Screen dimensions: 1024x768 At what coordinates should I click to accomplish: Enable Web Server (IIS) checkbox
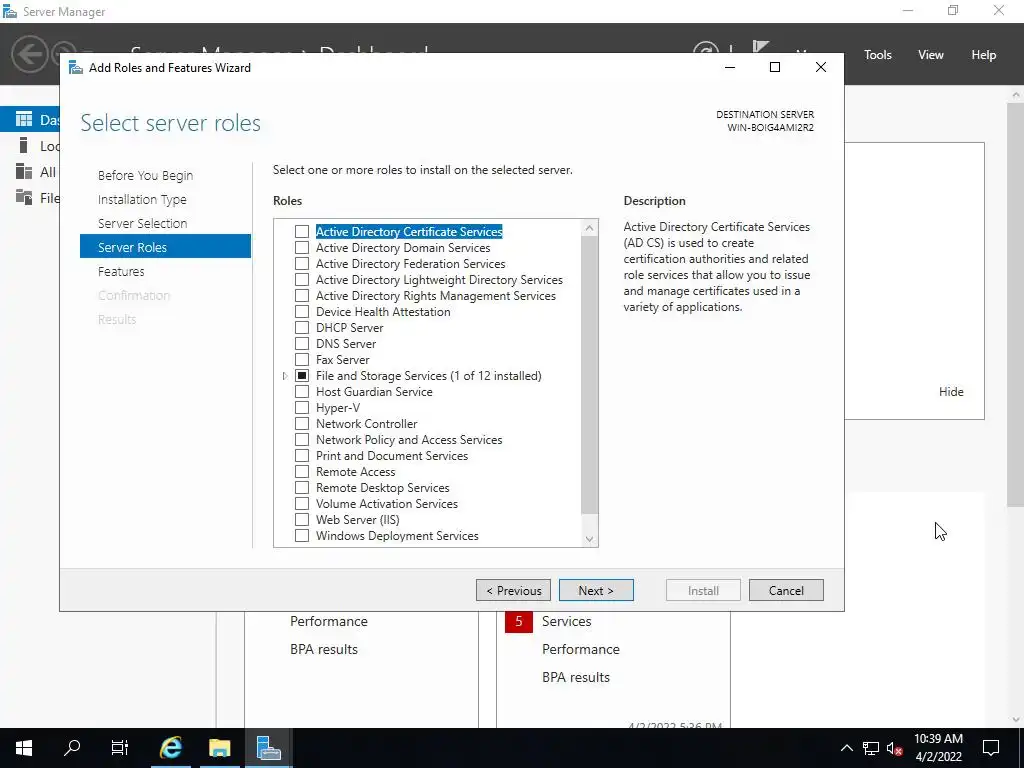click(302, 520)
